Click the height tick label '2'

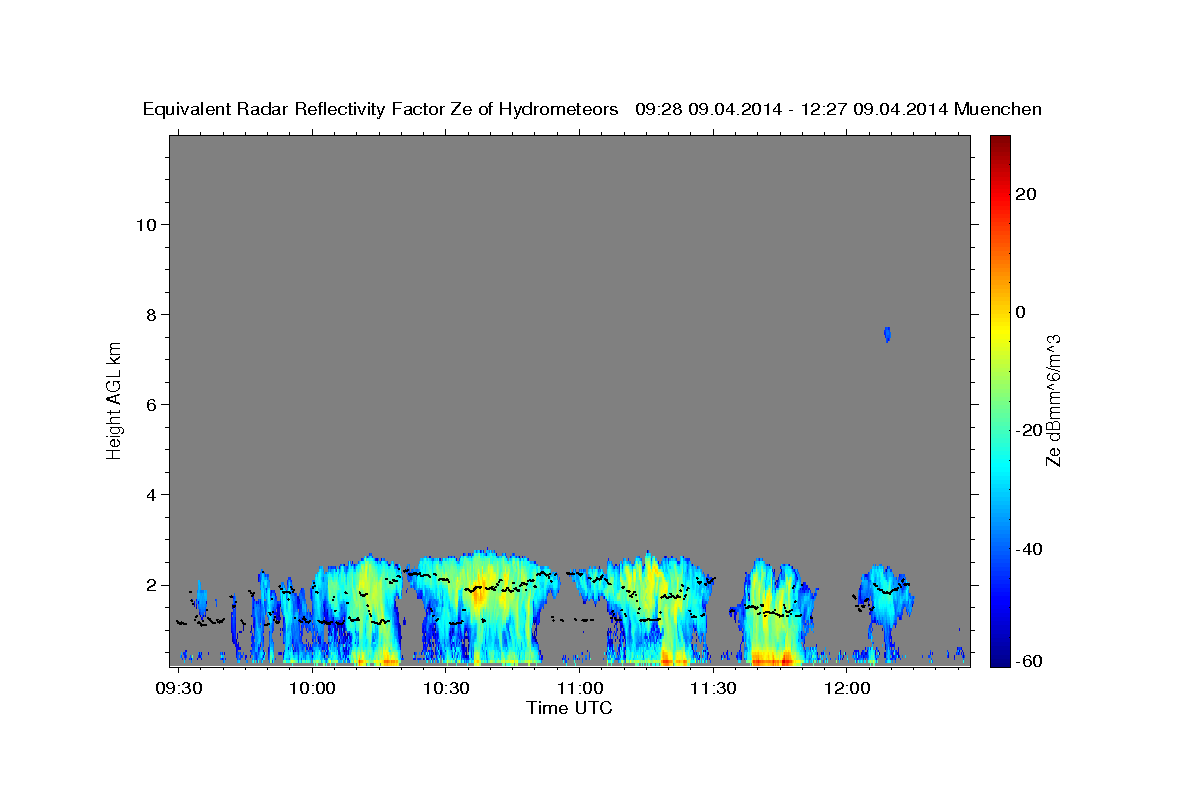[152, 585]
